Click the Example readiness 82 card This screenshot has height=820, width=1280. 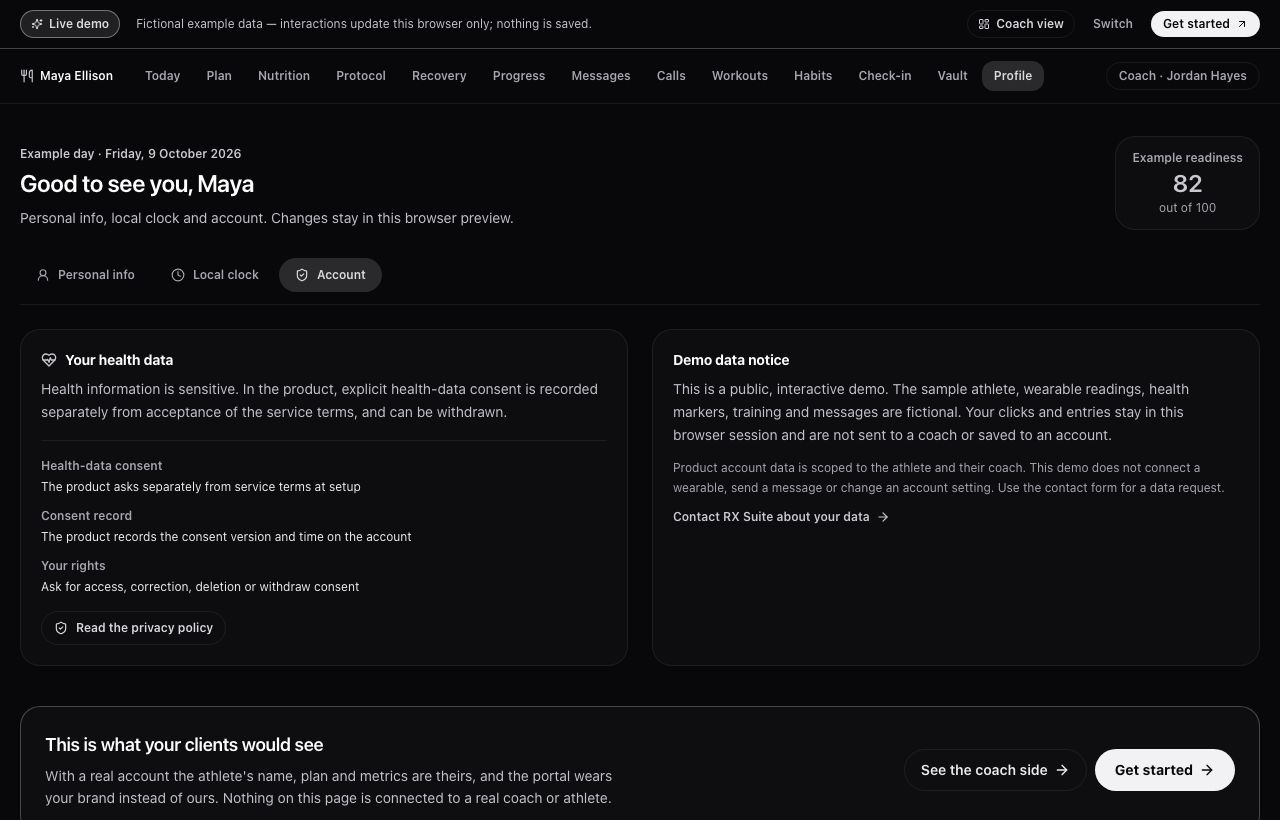[x=1187, y=183]
